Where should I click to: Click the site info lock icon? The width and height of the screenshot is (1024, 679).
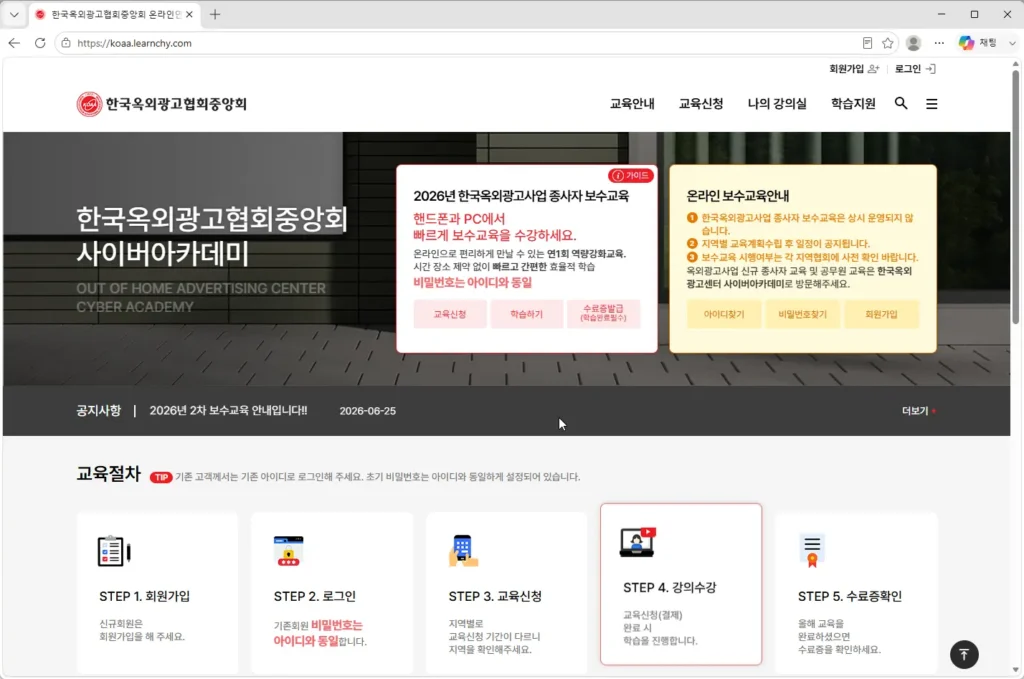66,43
